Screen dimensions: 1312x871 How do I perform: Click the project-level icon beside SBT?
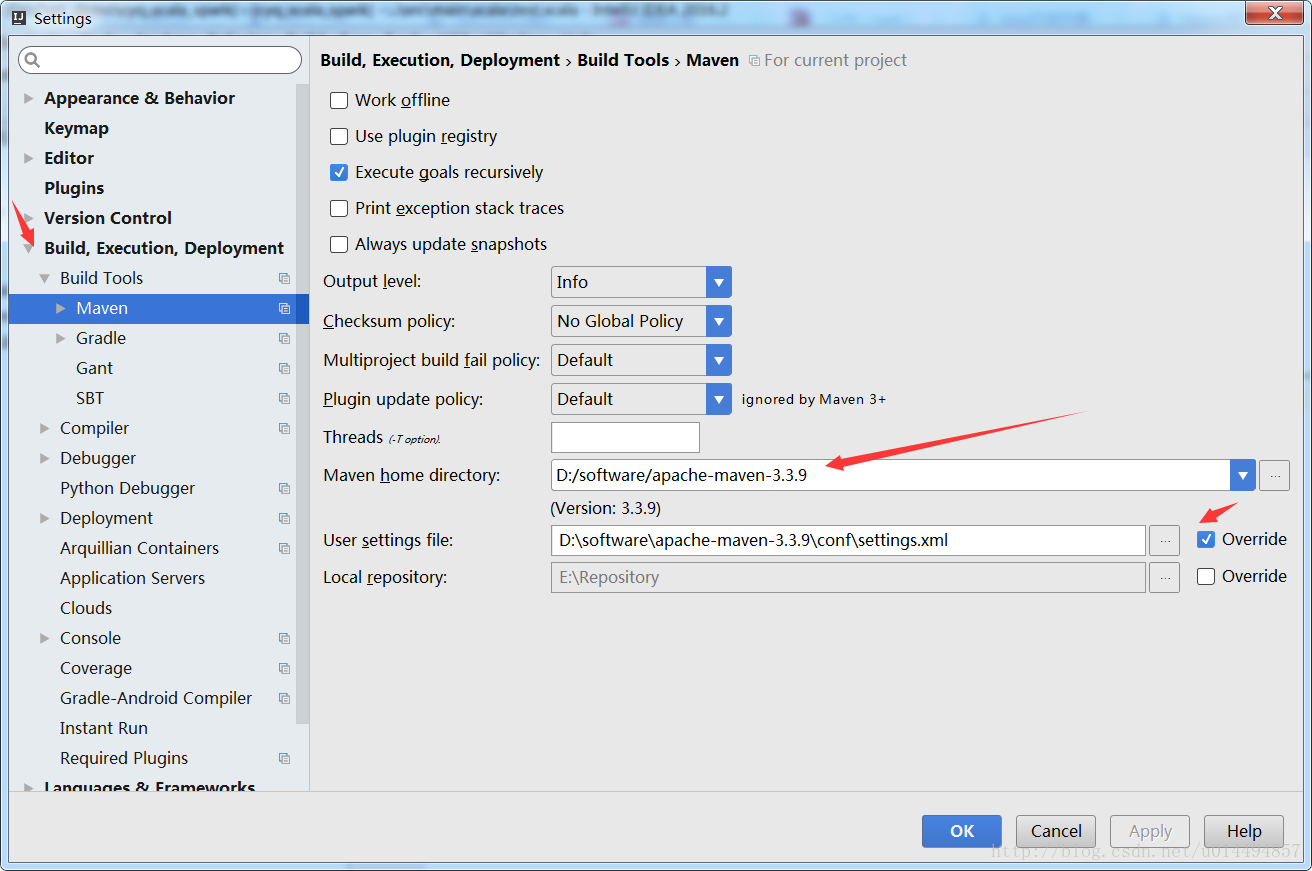click(x=284, y=398)
